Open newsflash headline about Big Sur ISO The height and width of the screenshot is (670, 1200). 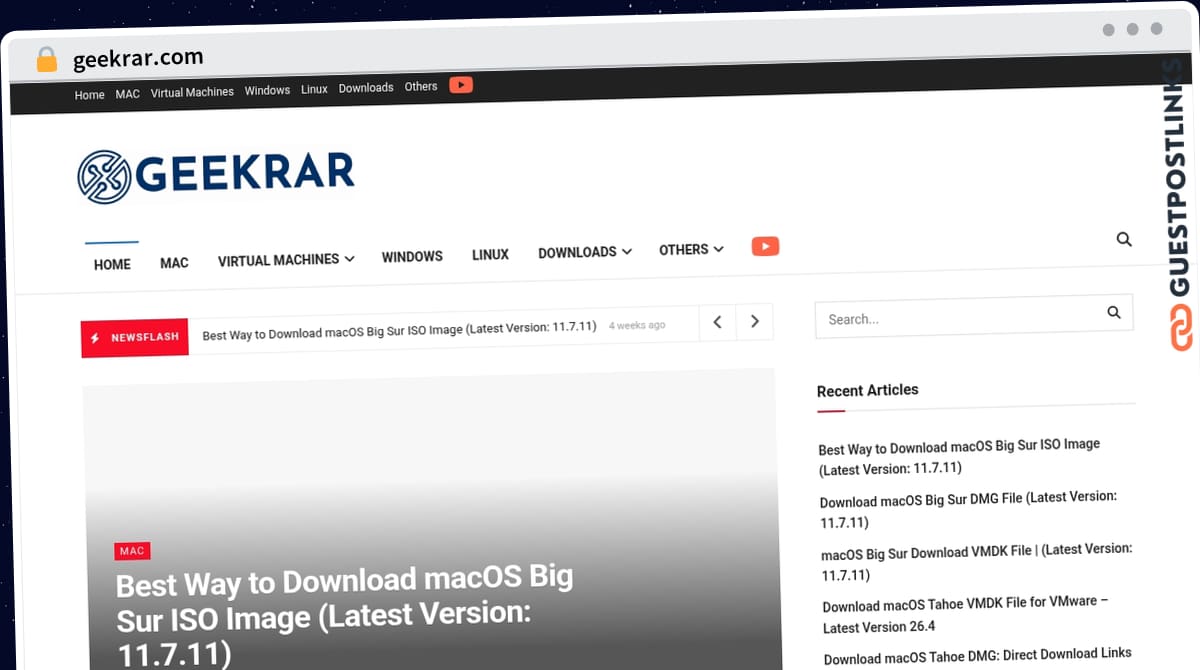(x=399, y=330)
